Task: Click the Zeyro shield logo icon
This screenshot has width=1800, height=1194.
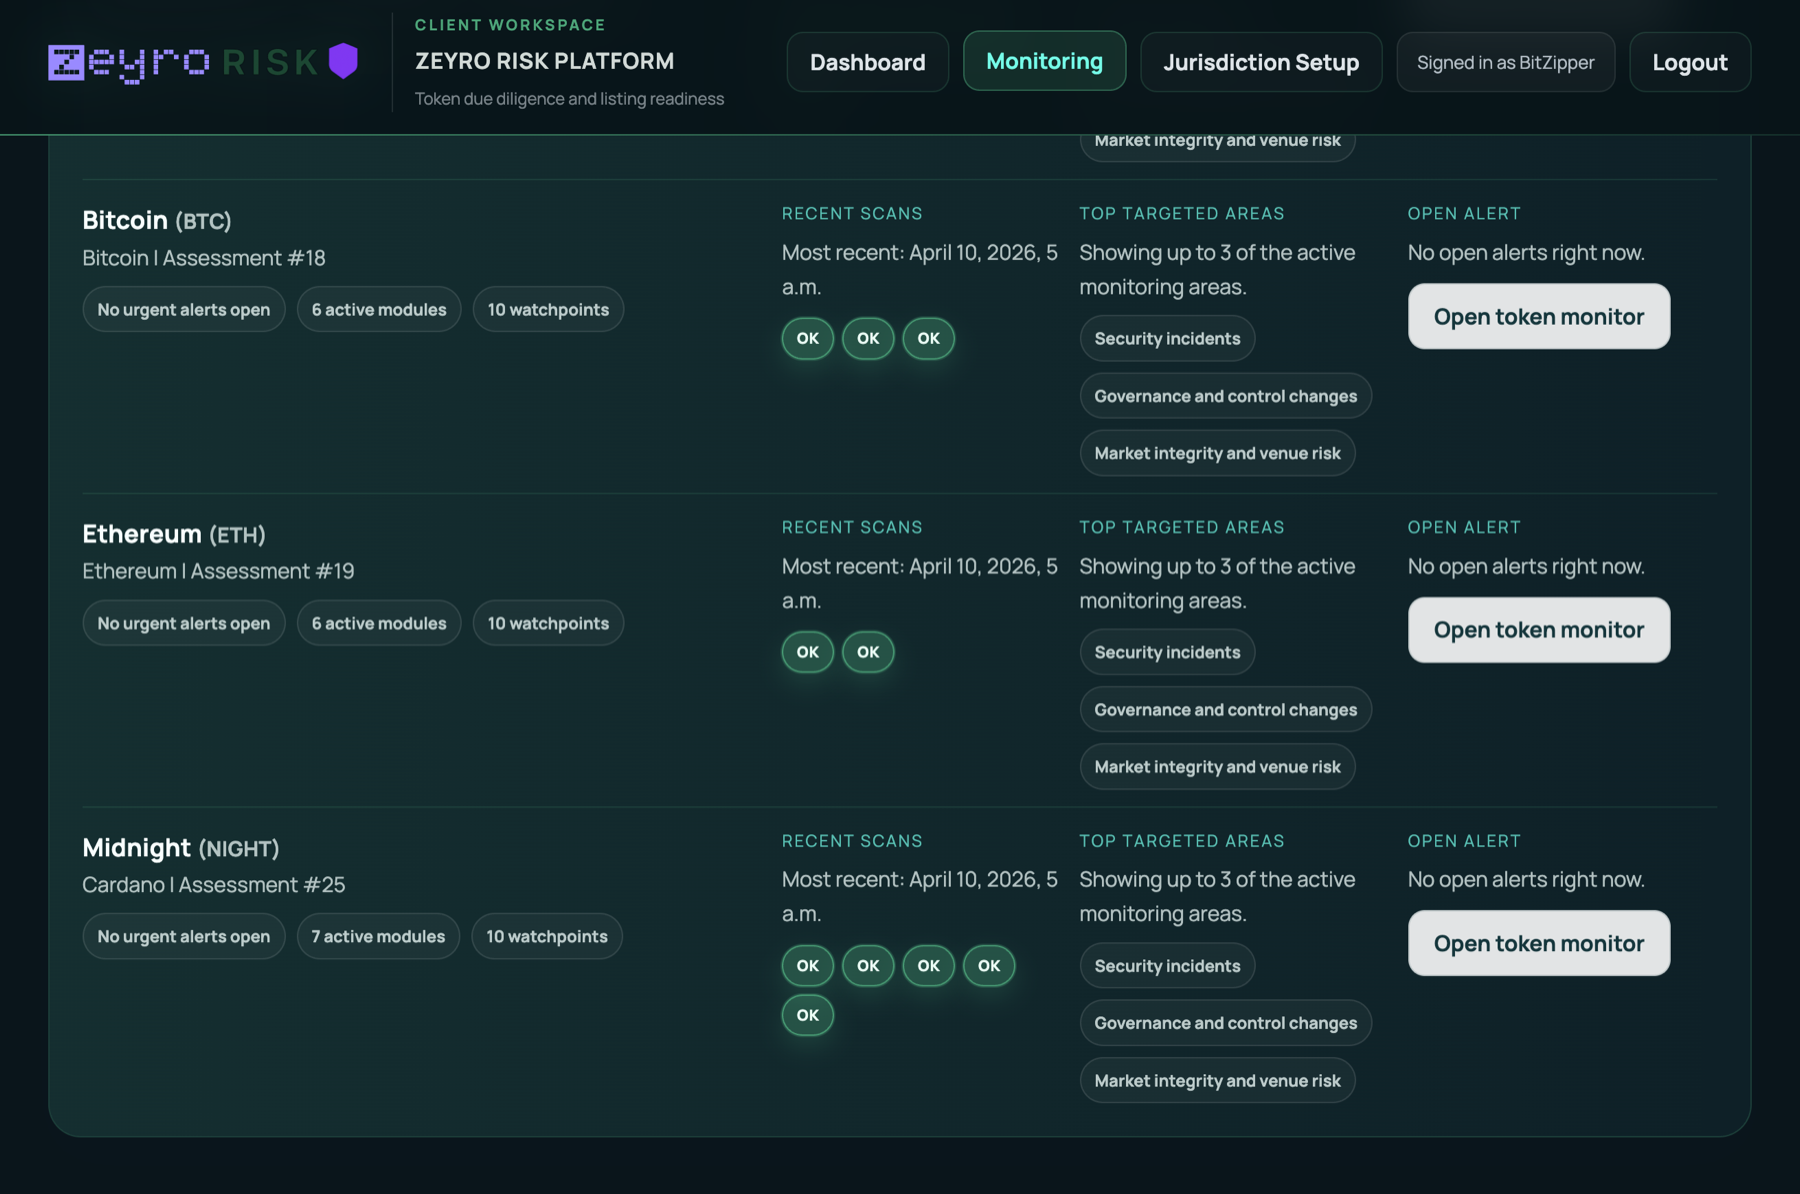Action: 343,61
